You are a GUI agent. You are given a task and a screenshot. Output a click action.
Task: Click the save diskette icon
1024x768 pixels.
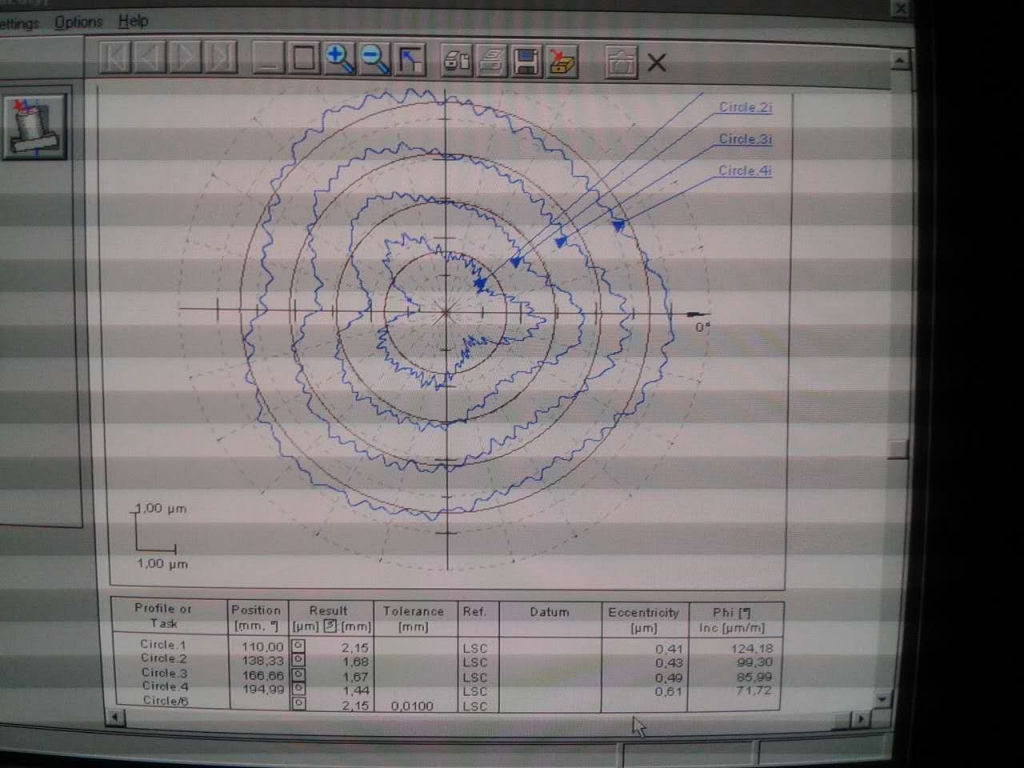coord(526,61)
